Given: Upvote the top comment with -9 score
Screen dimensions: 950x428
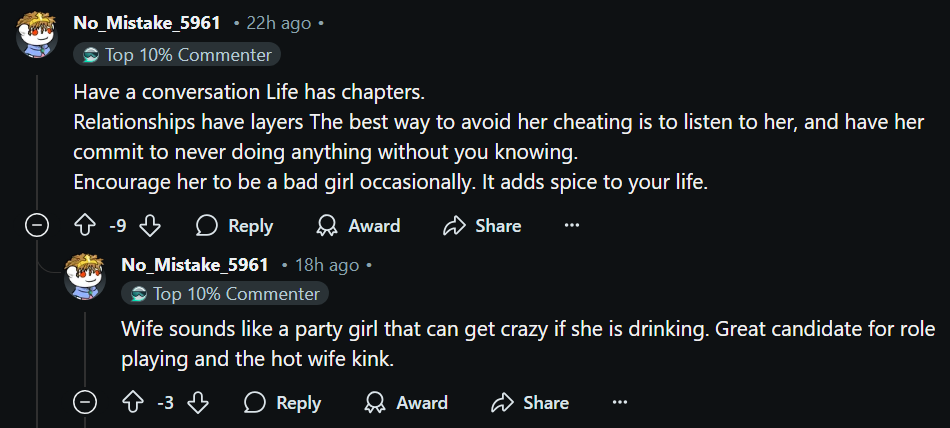Looking at the screenshot, I should [85, 226].
